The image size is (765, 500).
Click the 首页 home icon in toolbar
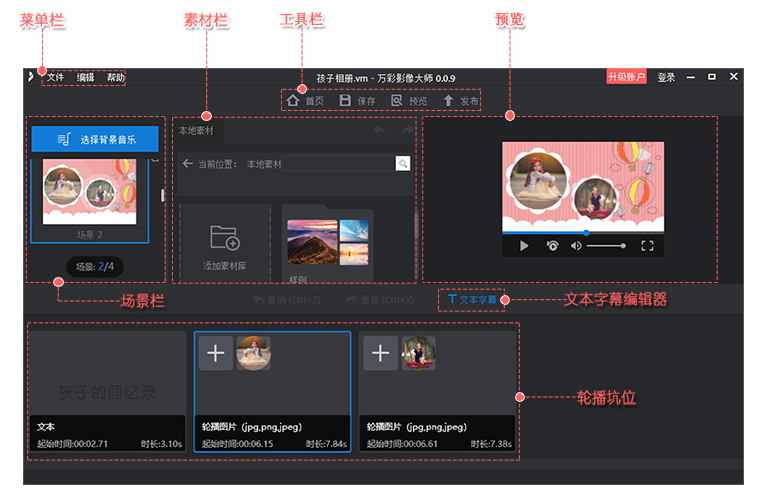coord(293,101)
